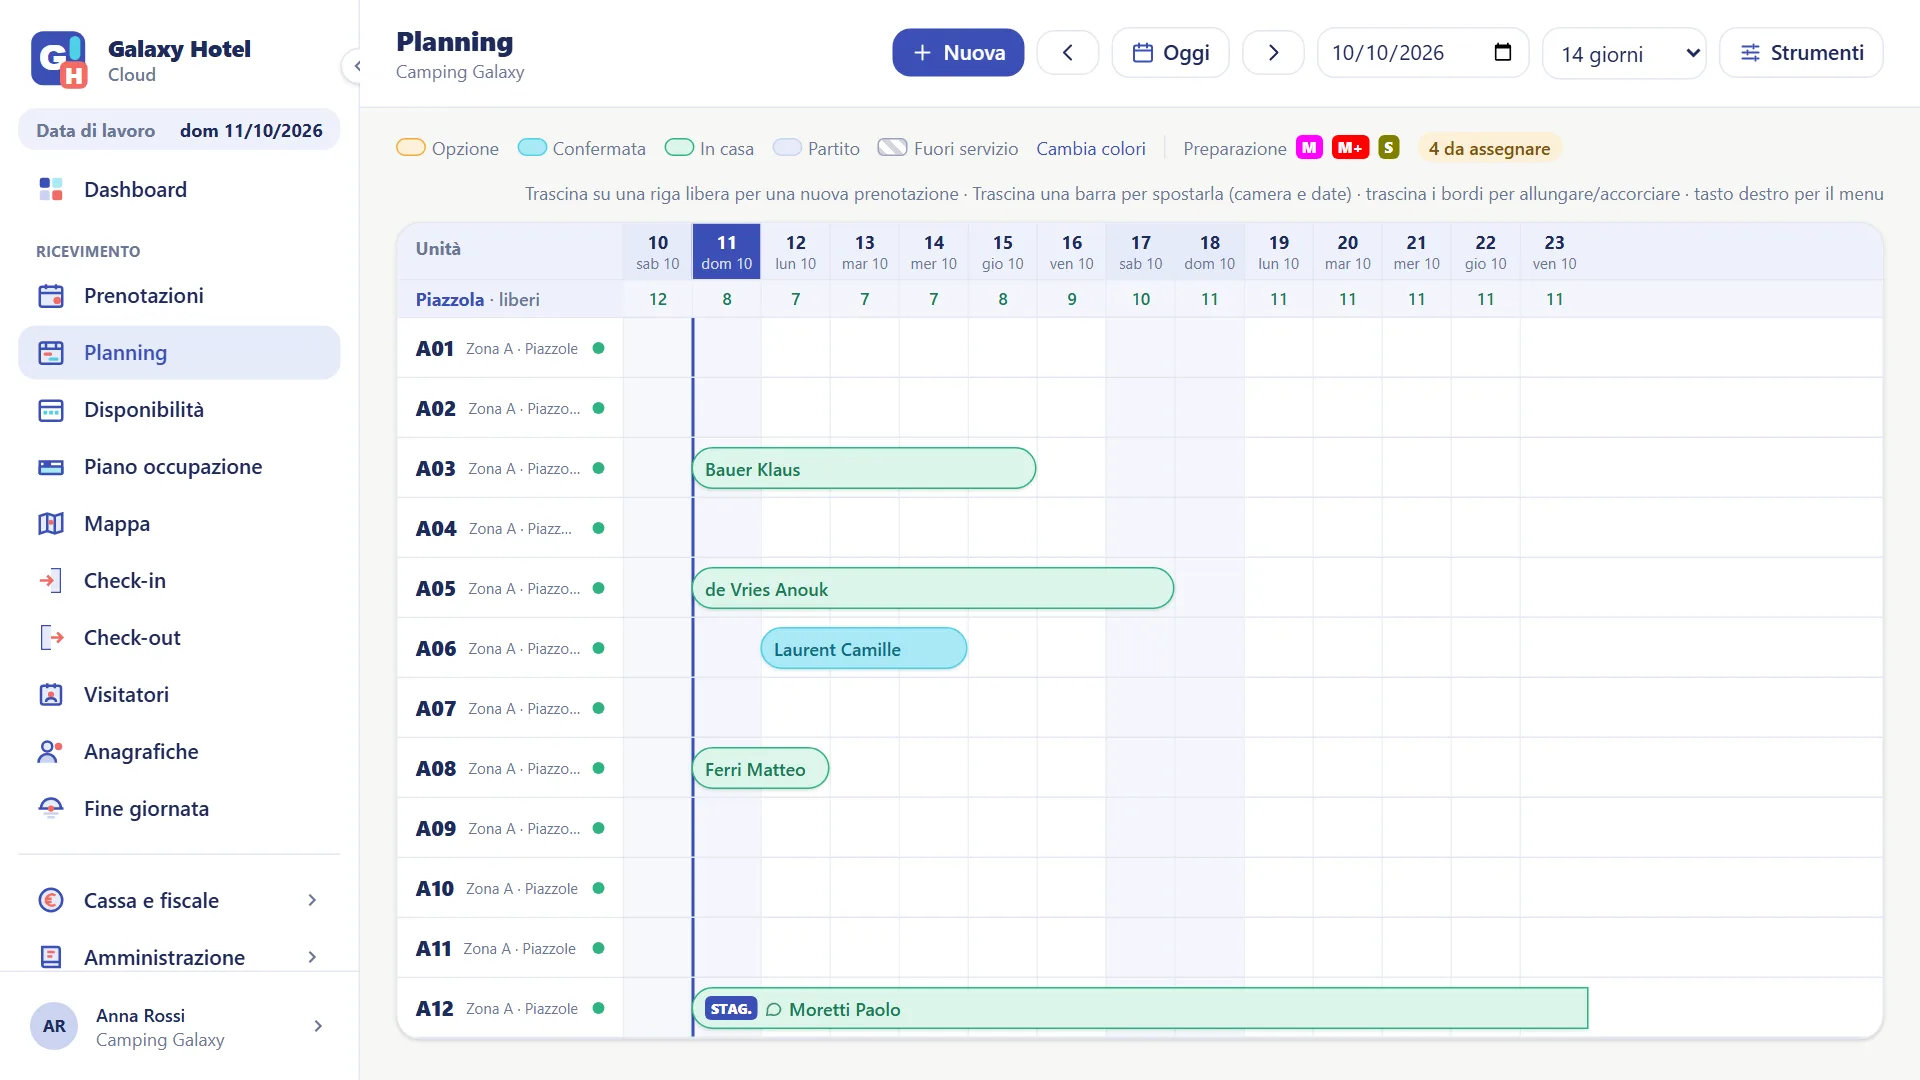Create a new booking with Nuova
The height and width of the screenshot is (1080, 1920).
pos(958,52)
